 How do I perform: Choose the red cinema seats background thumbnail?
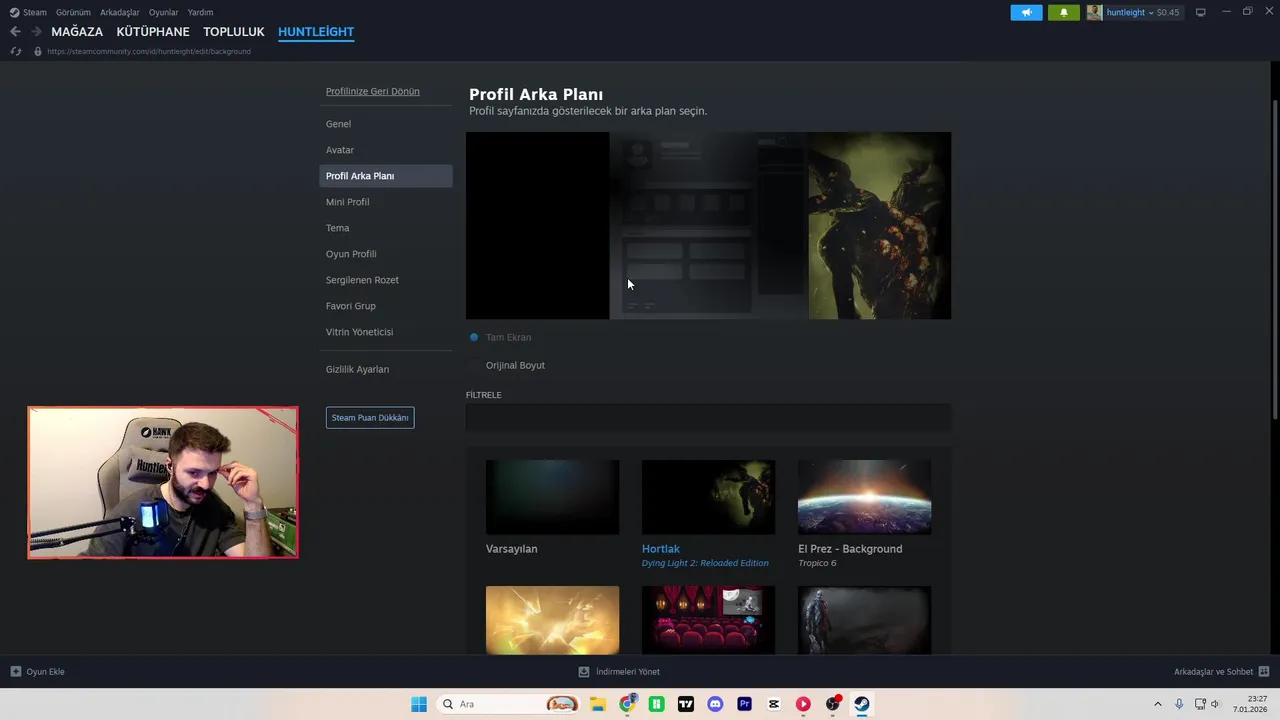click(708, 620)
